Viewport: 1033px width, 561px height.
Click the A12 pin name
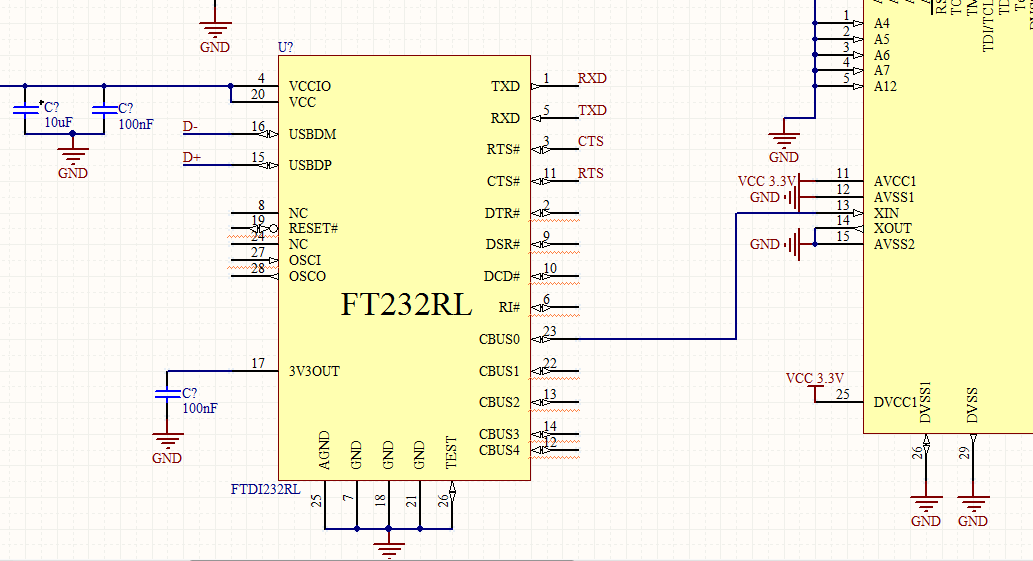[x=885, y=86]
